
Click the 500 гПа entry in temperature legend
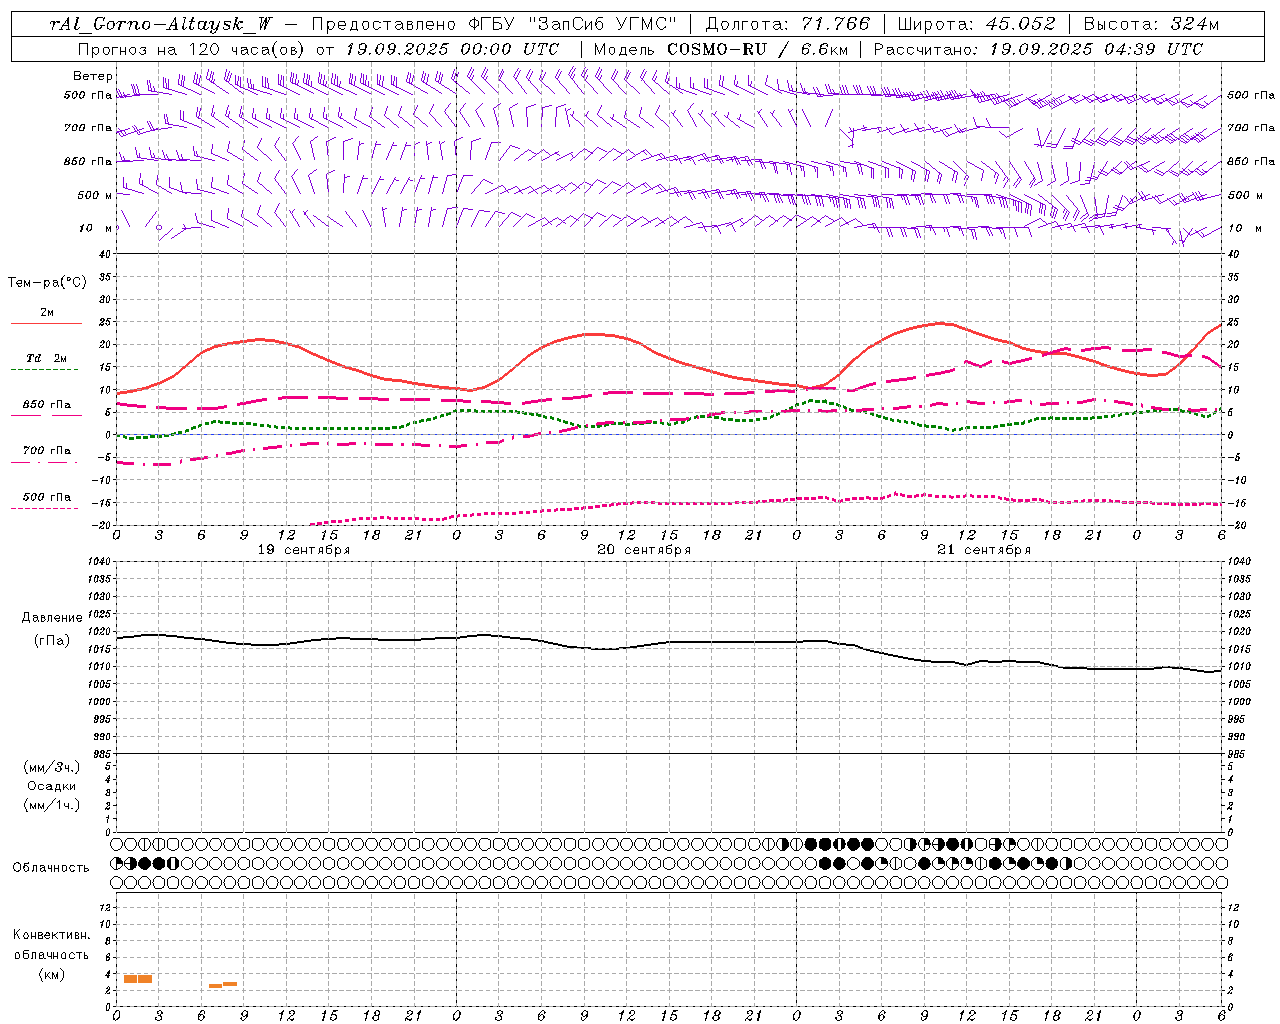[47, 496]
